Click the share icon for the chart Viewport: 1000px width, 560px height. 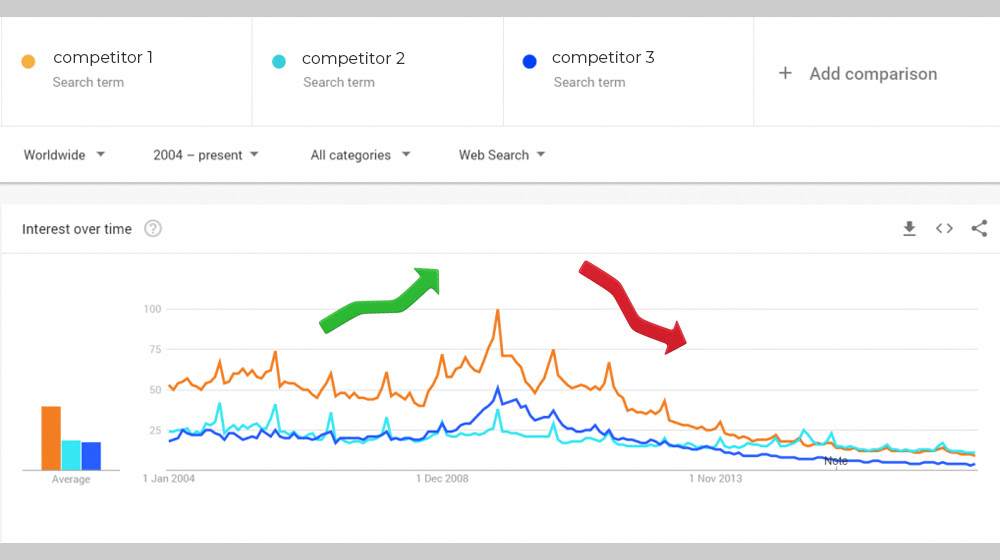[980, 228]
